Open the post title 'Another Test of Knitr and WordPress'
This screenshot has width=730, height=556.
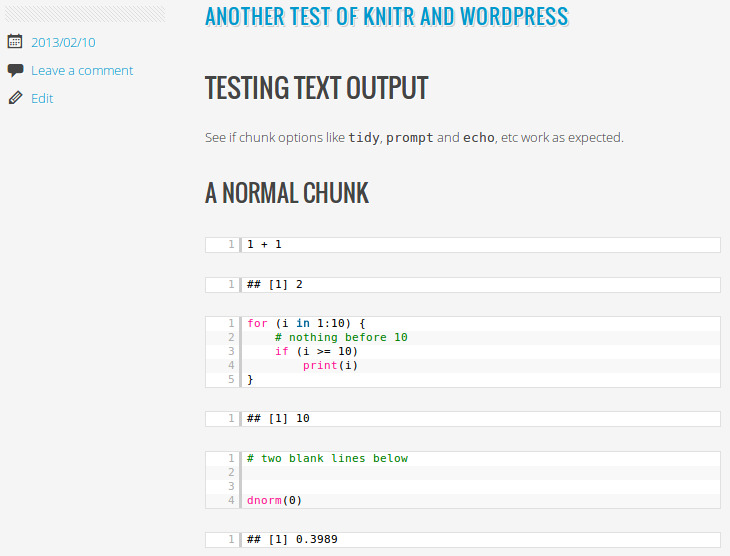click(x=387, y=16)
